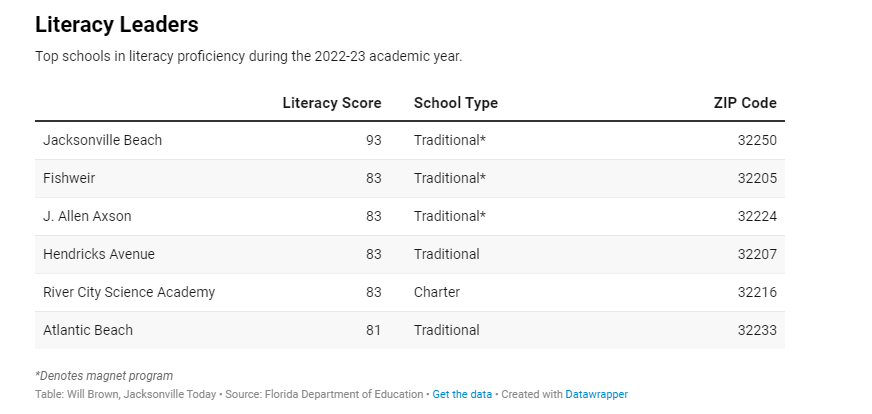This screenshot has height=414, width=872.
Task: Select the Jacksonville Beach school name
Action: (x=102, y=140)
